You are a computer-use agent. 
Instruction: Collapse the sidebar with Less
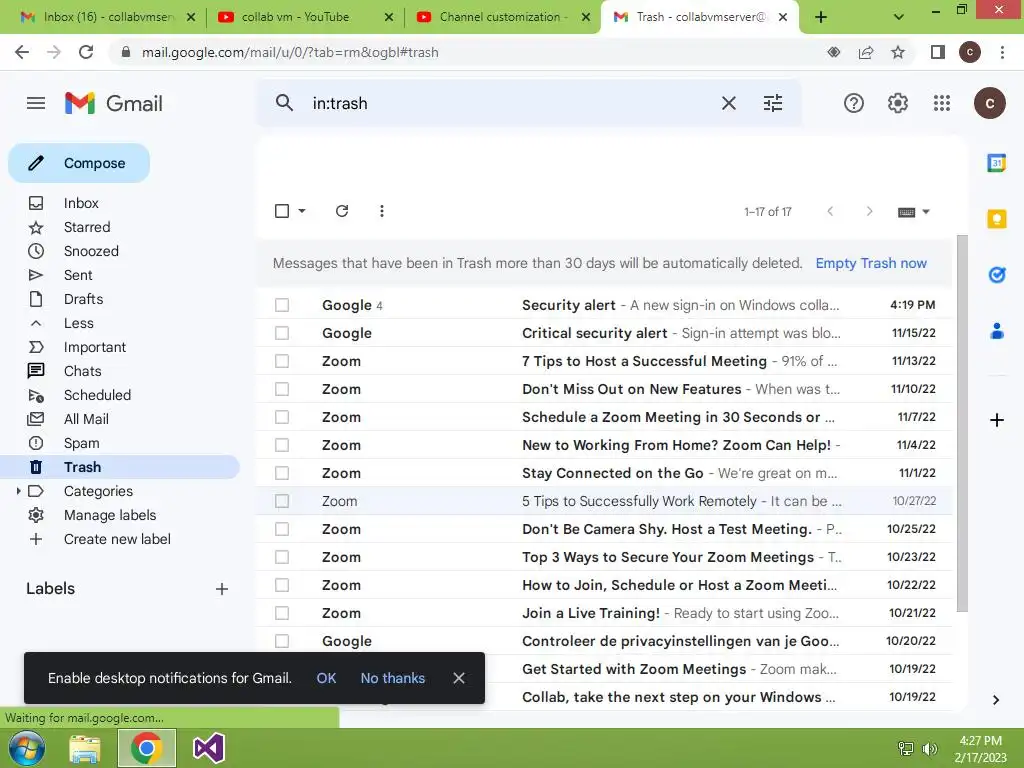click(x=78, y=323)
